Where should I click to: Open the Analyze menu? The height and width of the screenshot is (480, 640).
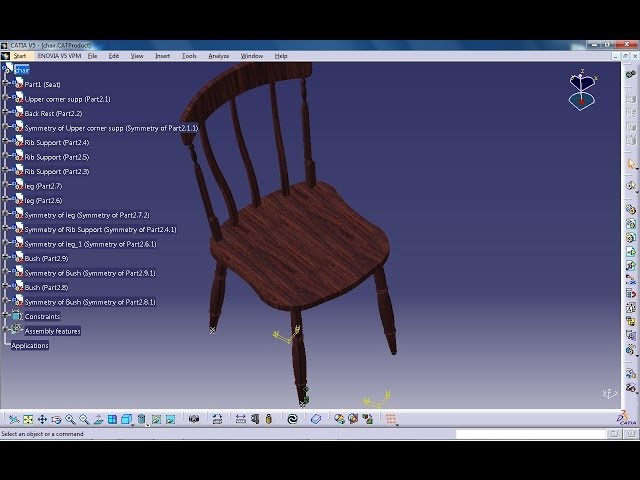pyautogui.click(x=218, y=56)
